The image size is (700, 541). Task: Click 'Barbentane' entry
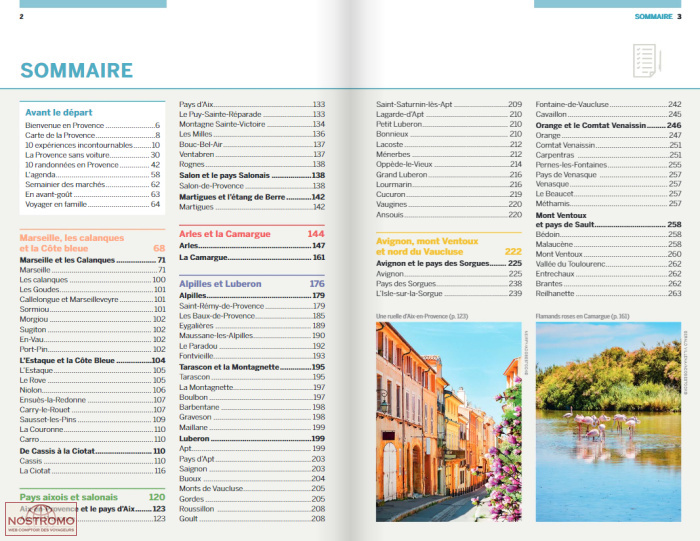point(252,407)
